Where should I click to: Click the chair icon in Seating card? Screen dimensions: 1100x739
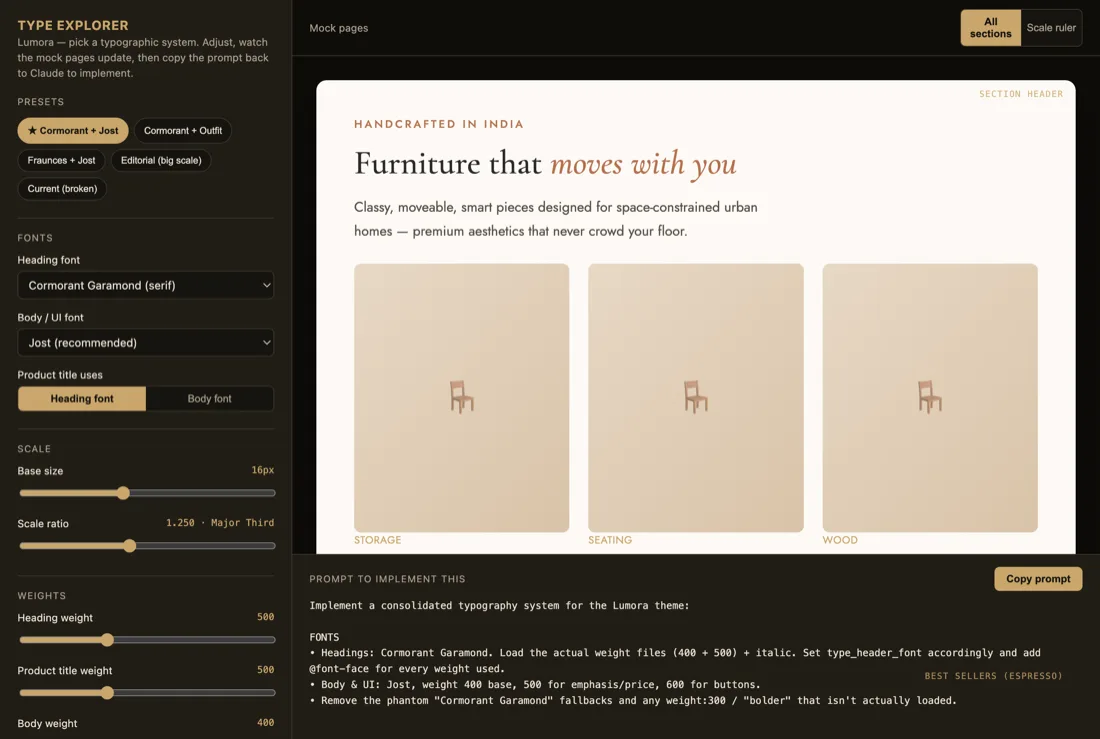tap(696, 397)
